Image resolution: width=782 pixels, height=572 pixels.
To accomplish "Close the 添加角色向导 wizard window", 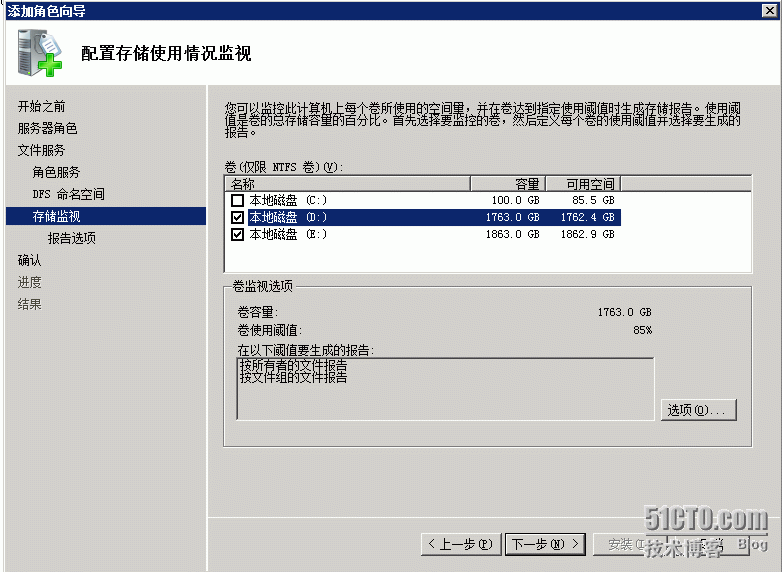I will 770,10.
